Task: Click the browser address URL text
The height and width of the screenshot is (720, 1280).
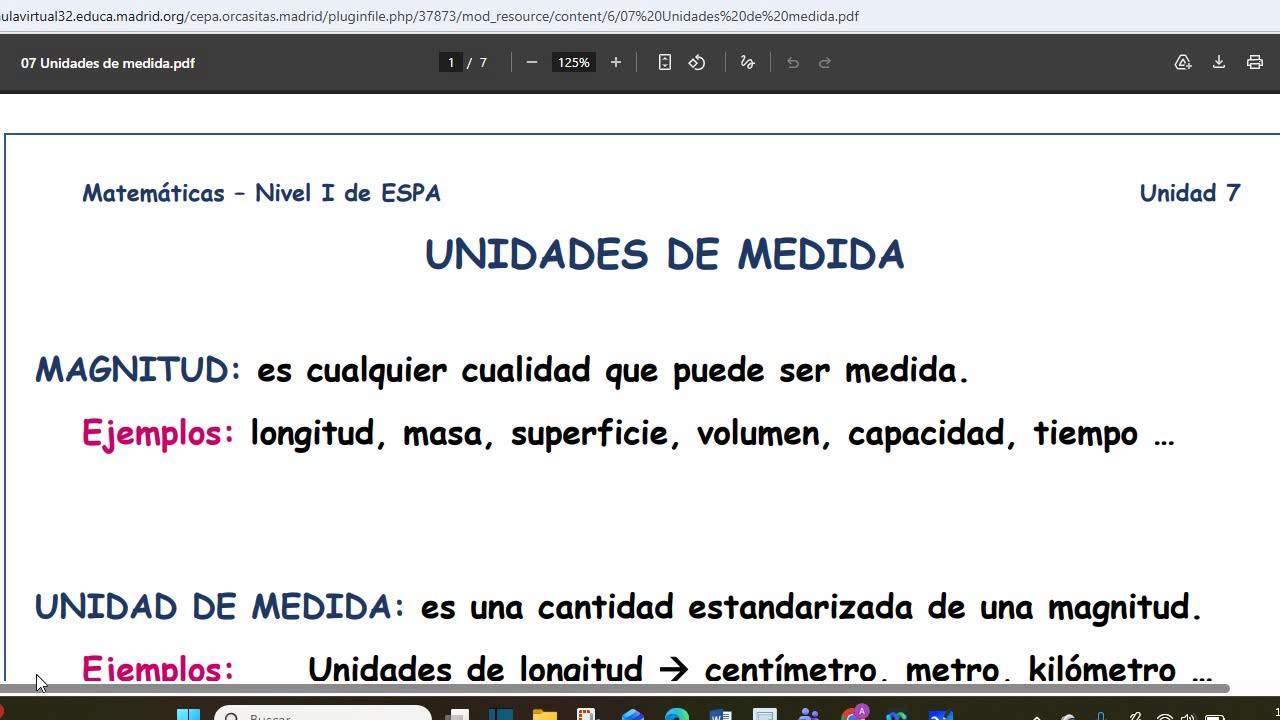Action: [x=430, y=16]
